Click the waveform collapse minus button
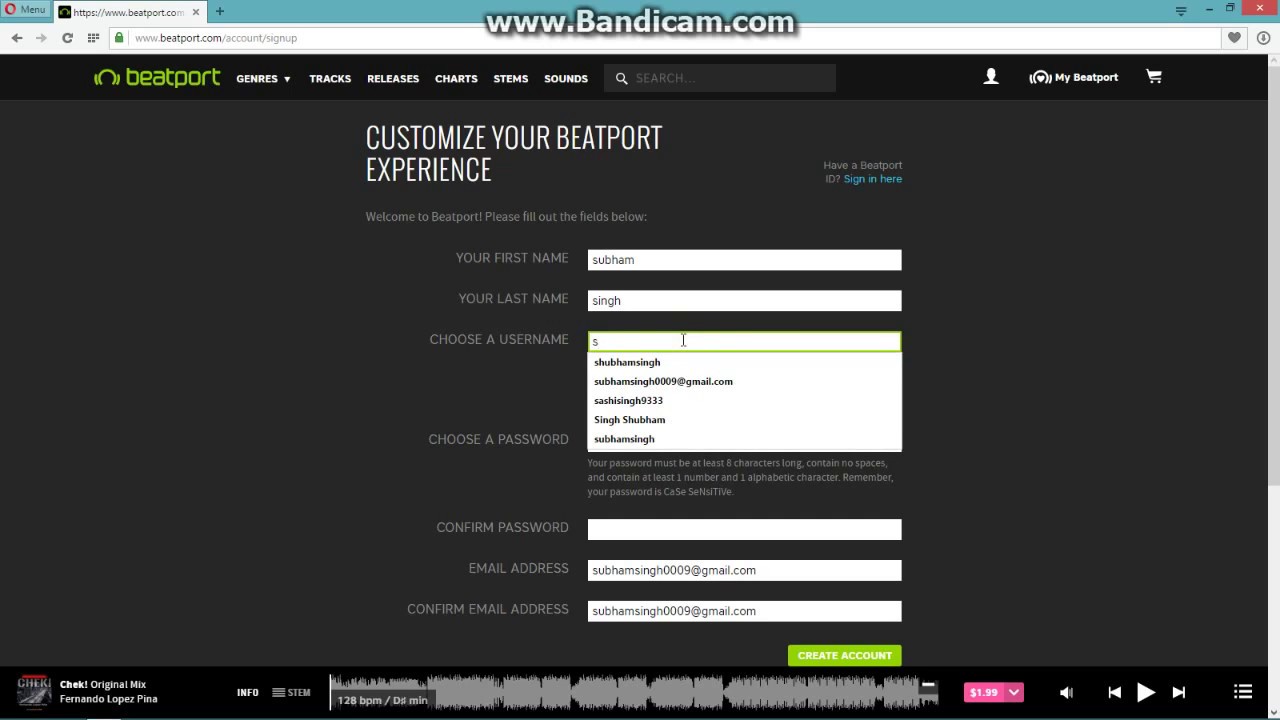 point(928,685)
